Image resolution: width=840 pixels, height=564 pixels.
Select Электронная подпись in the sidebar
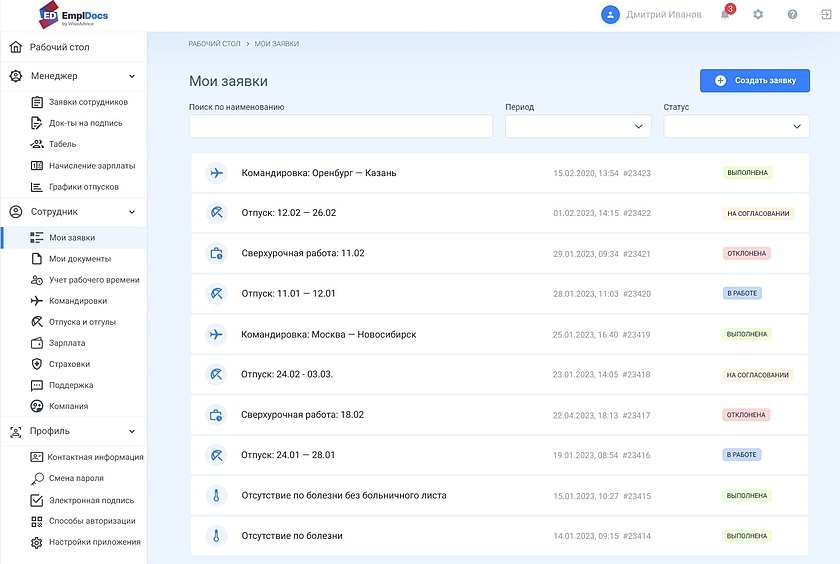click(90, 500)
